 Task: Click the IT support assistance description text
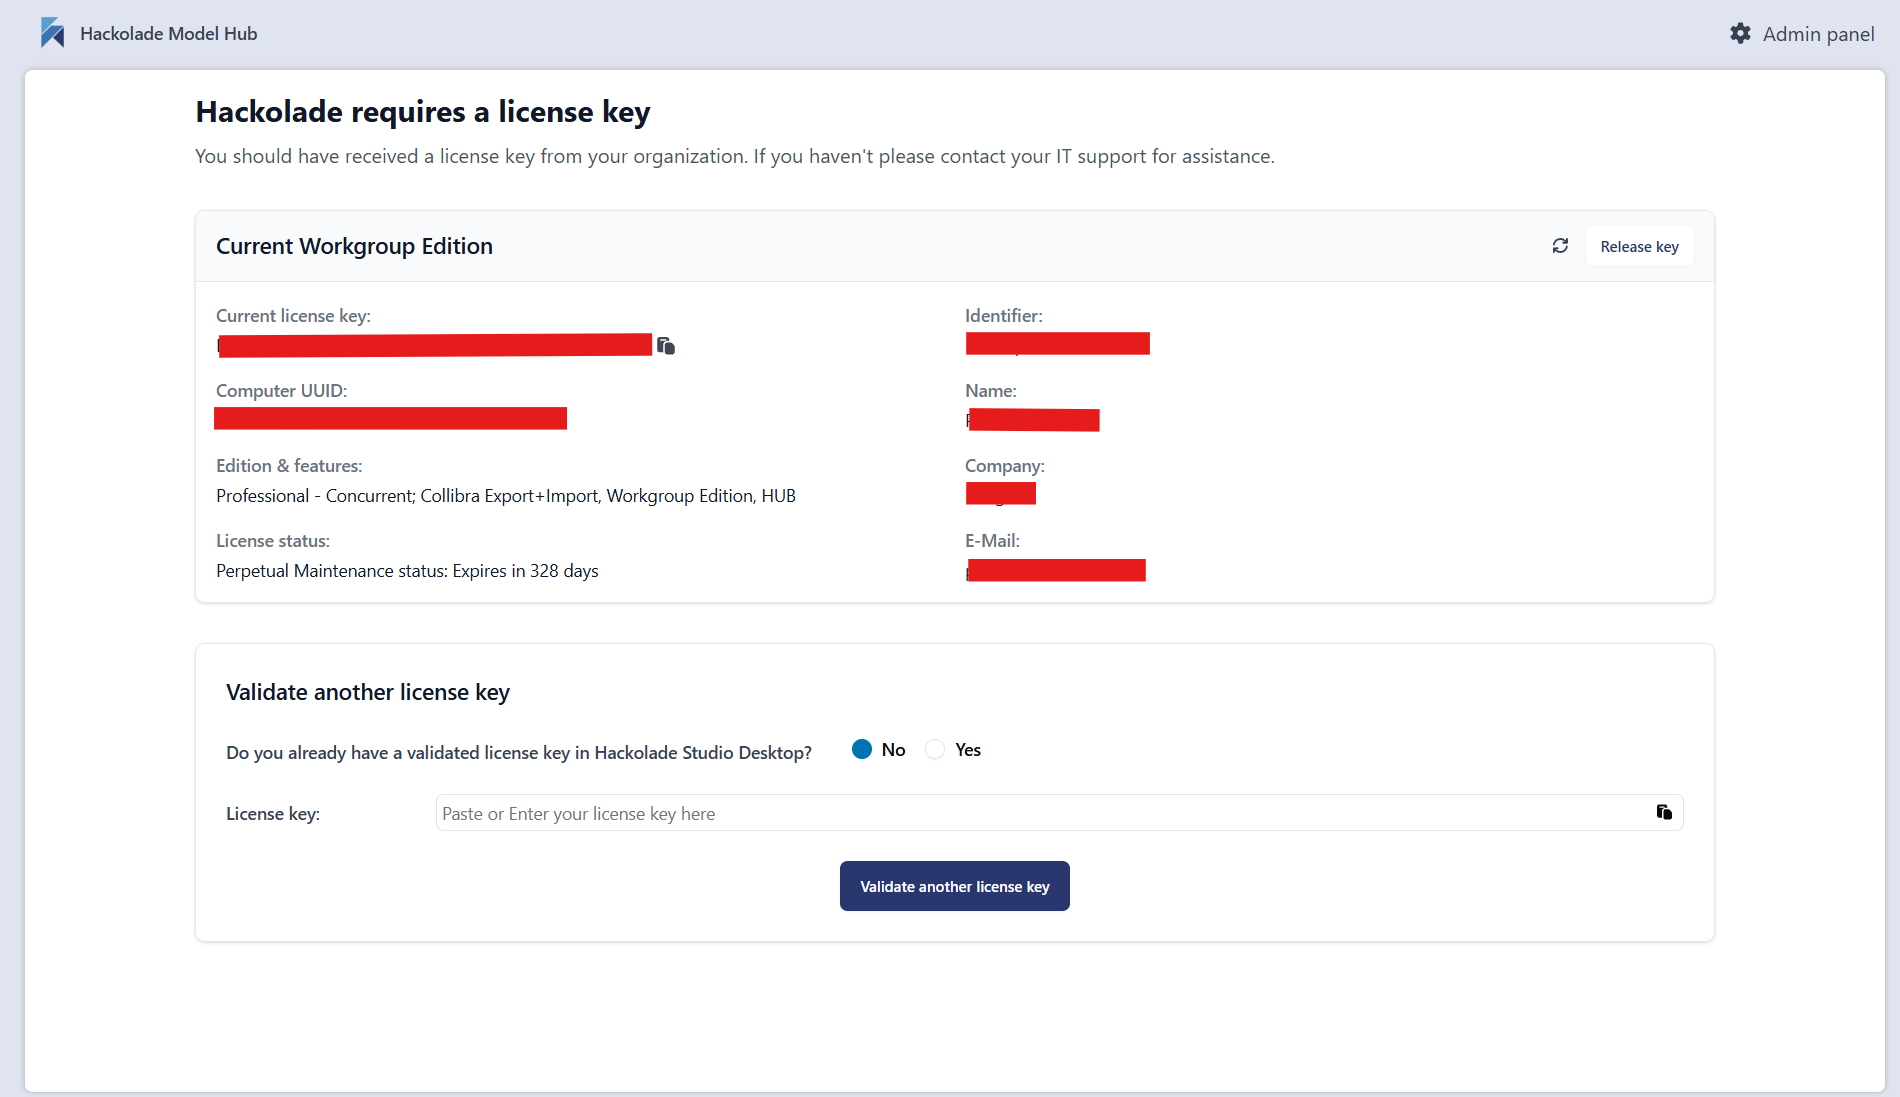[735, 156]
